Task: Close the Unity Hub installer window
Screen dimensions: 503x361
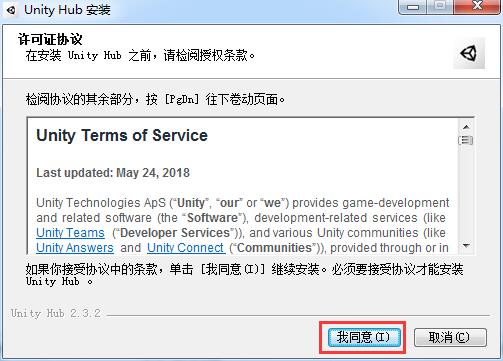Action: coord(477,7)
